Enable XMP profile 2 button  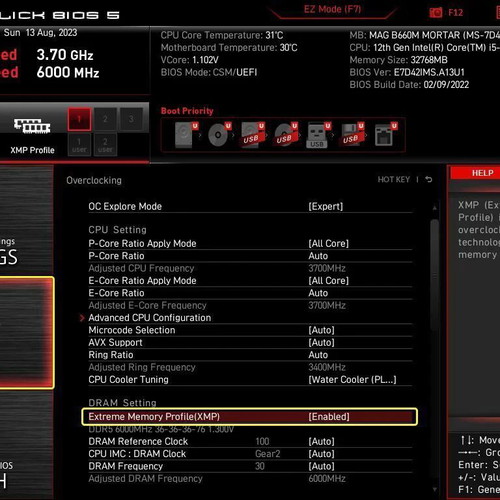[105, 119]
